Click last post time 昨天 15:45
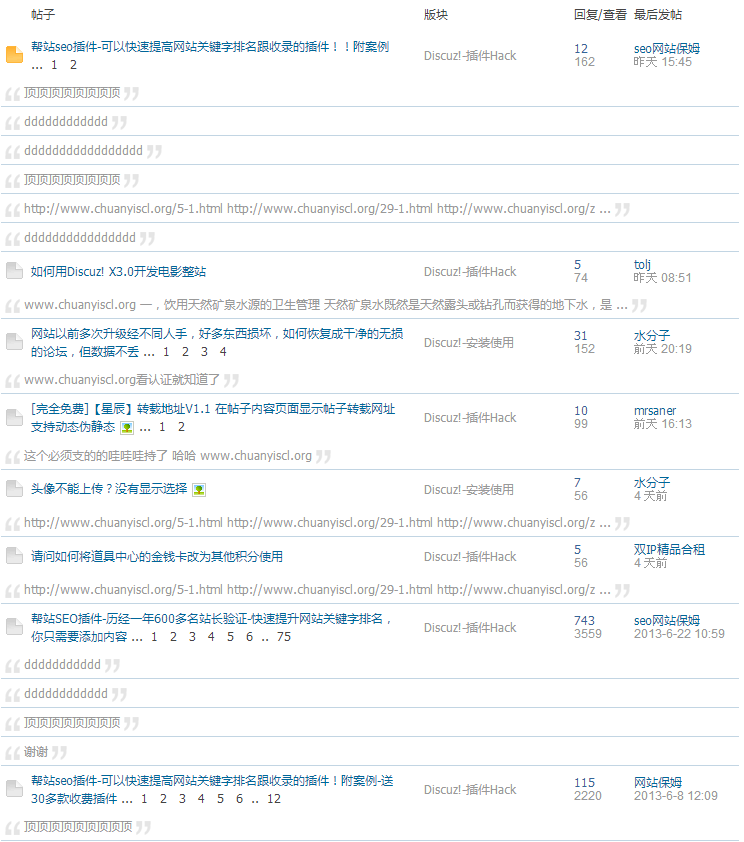This screenshot has width=744, height=842. click(662, 62)
